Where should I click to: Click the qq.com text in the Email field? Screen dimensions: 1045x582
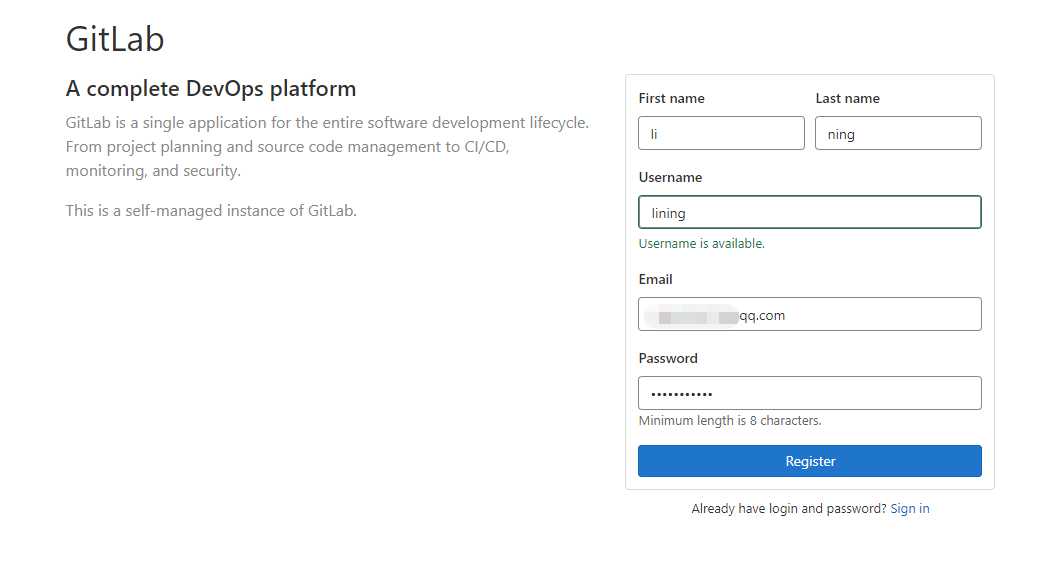pyautogui.click(x=762, y=315)
